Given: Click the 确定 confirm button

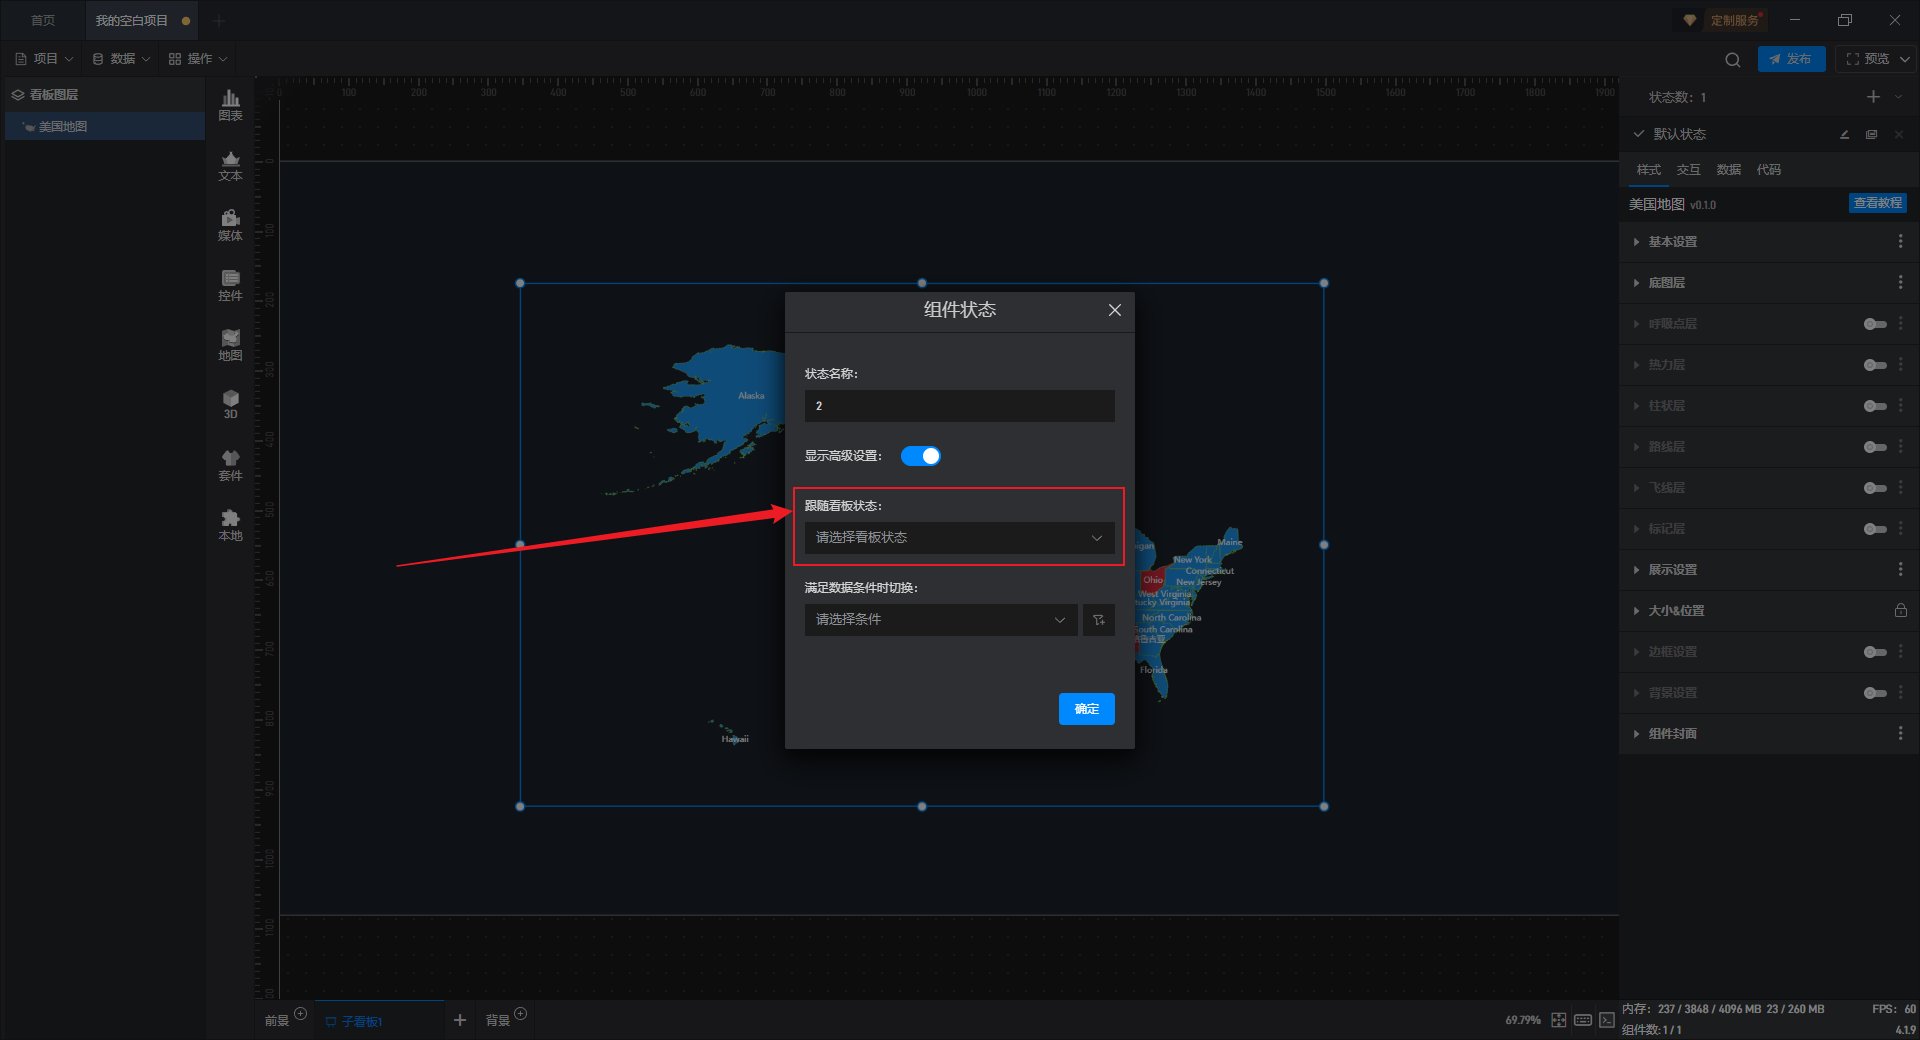Looking at the screenshot, I should [x=1086, y=709].
